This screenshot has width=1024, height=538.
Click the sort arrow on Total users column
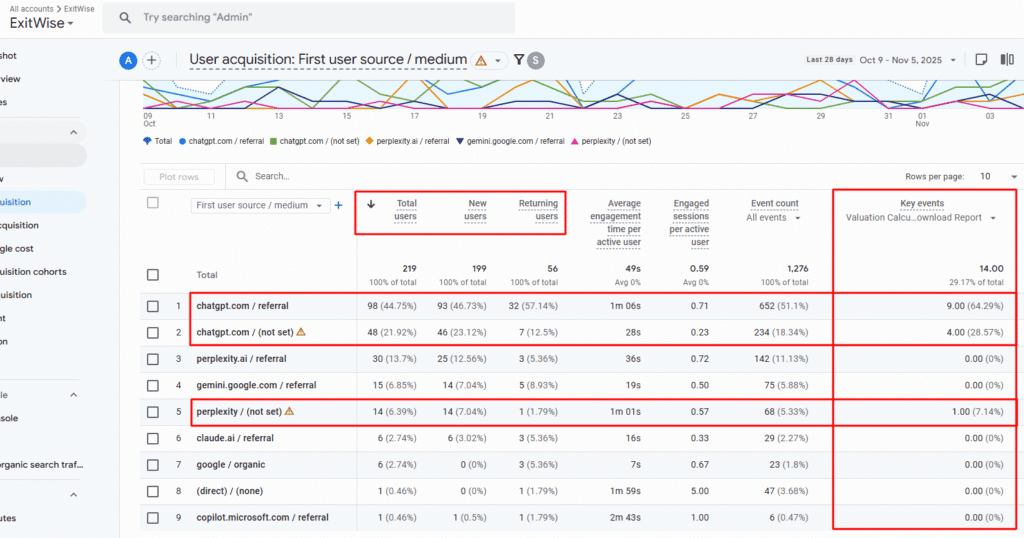[x=372, y=204]
